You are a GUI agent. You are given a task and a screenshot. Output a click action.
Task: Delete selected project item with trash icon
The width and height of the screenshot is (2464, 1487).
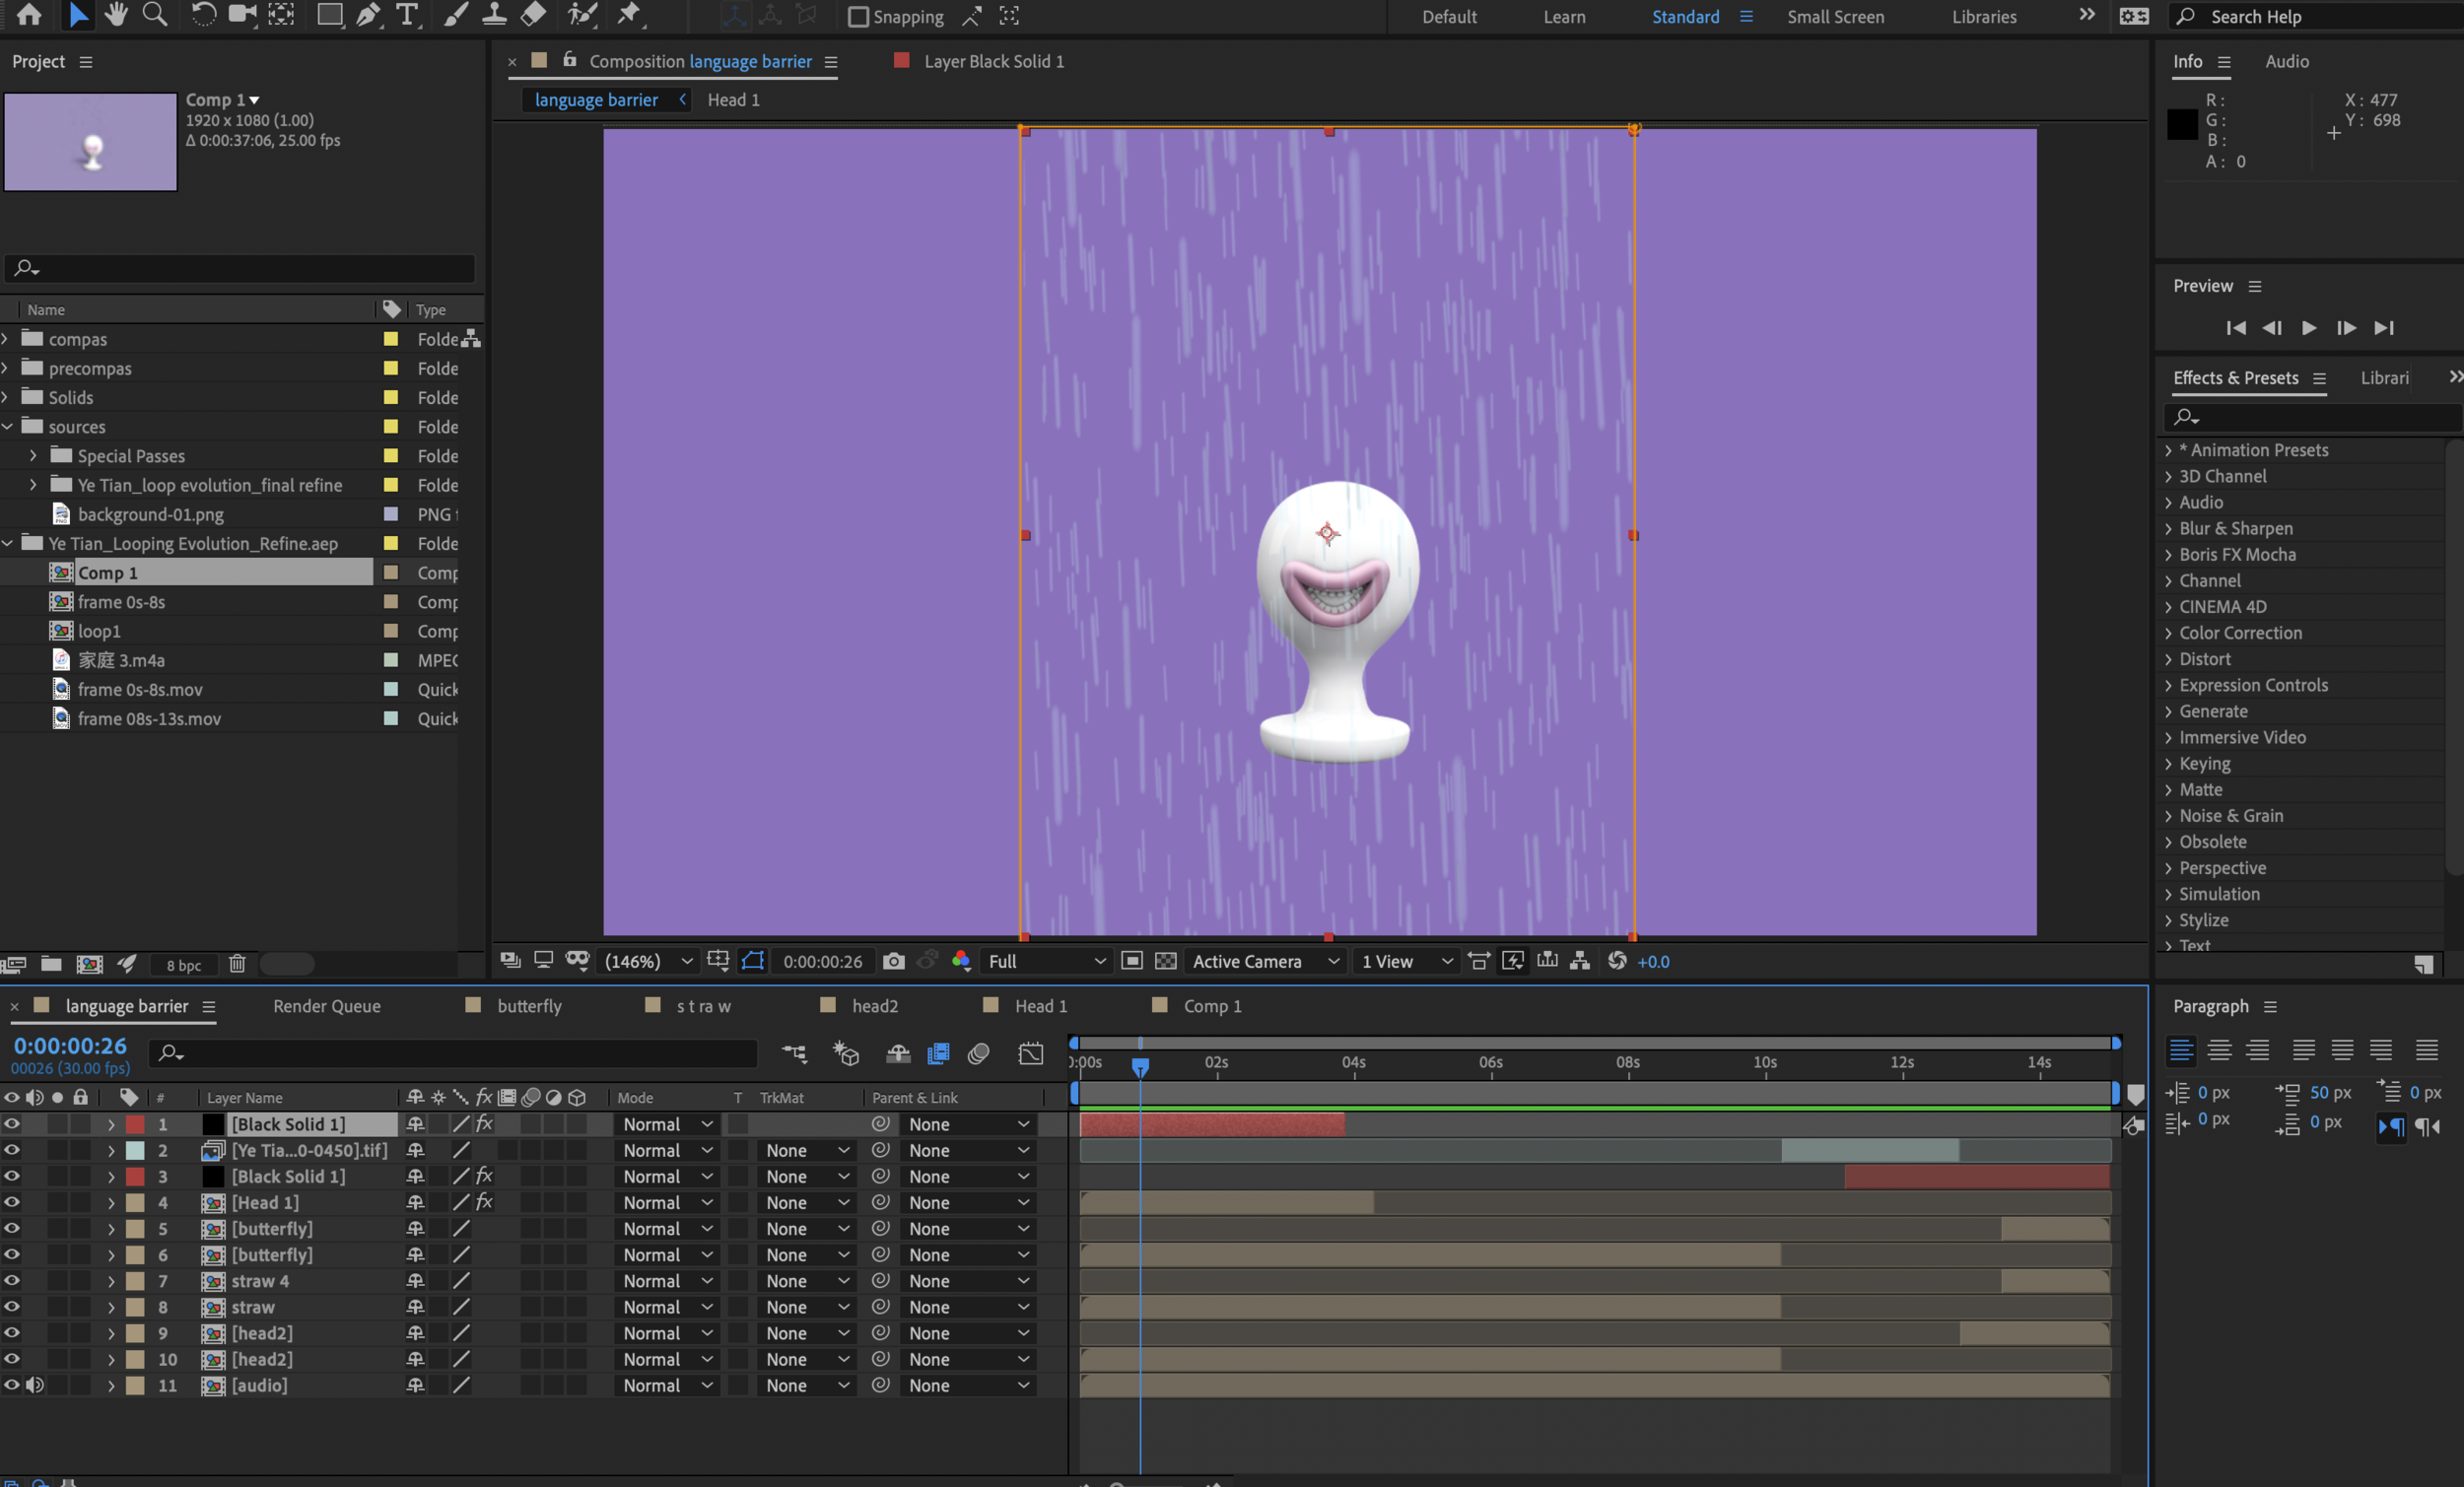pos(237,964)
